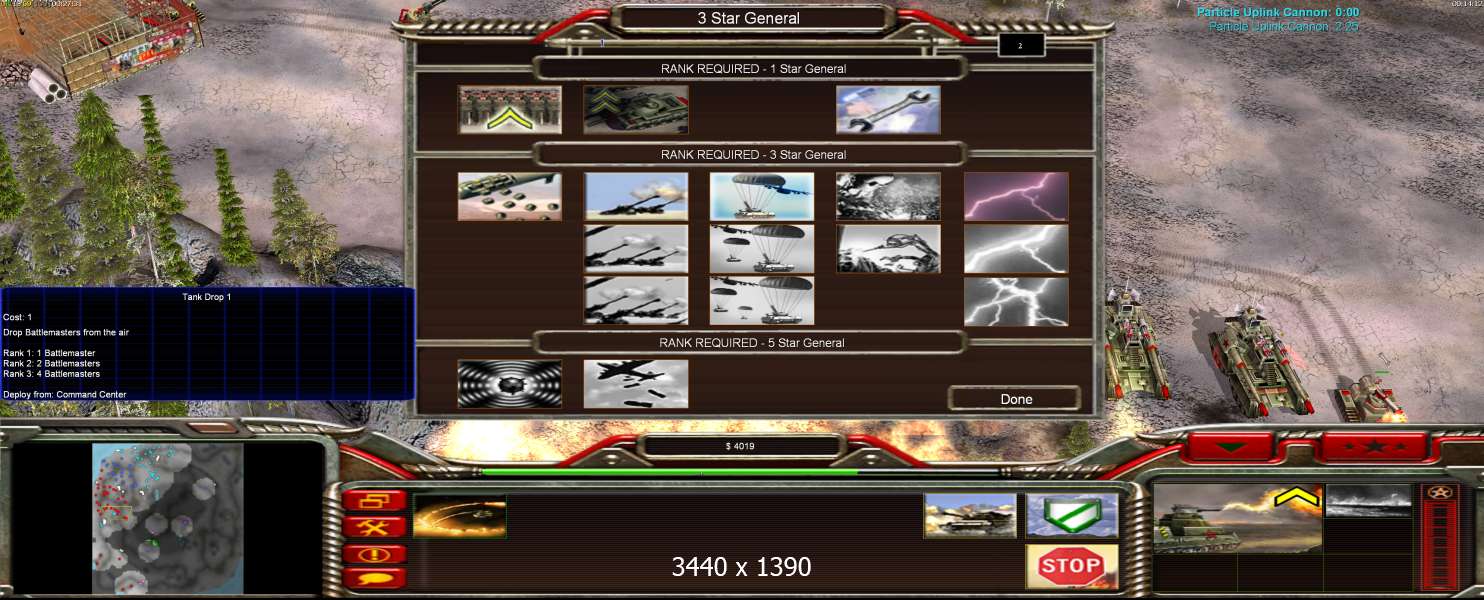This screenshot has width=1484, height=600.
Task: Click 'Deploy from: Command Center' tooltip line
Action: pyautogui.click(x=65, y=394)
